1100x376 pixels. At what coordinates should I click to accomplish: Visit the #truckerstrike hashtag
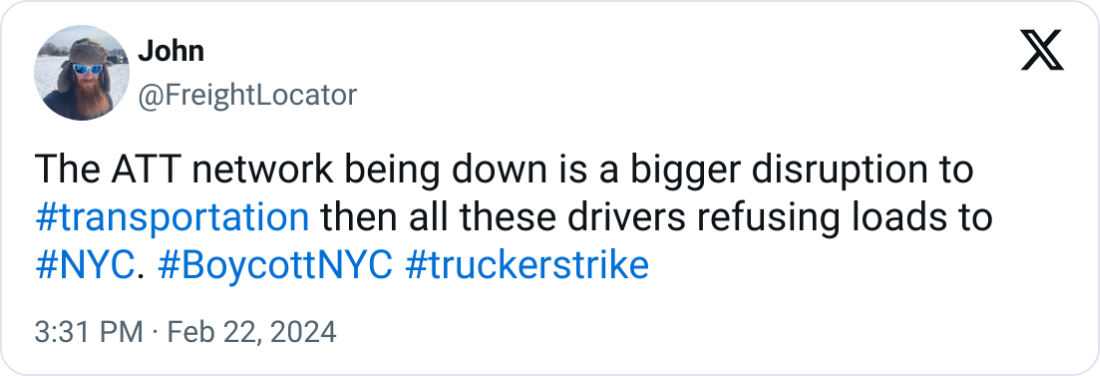(x=527, y=266)
